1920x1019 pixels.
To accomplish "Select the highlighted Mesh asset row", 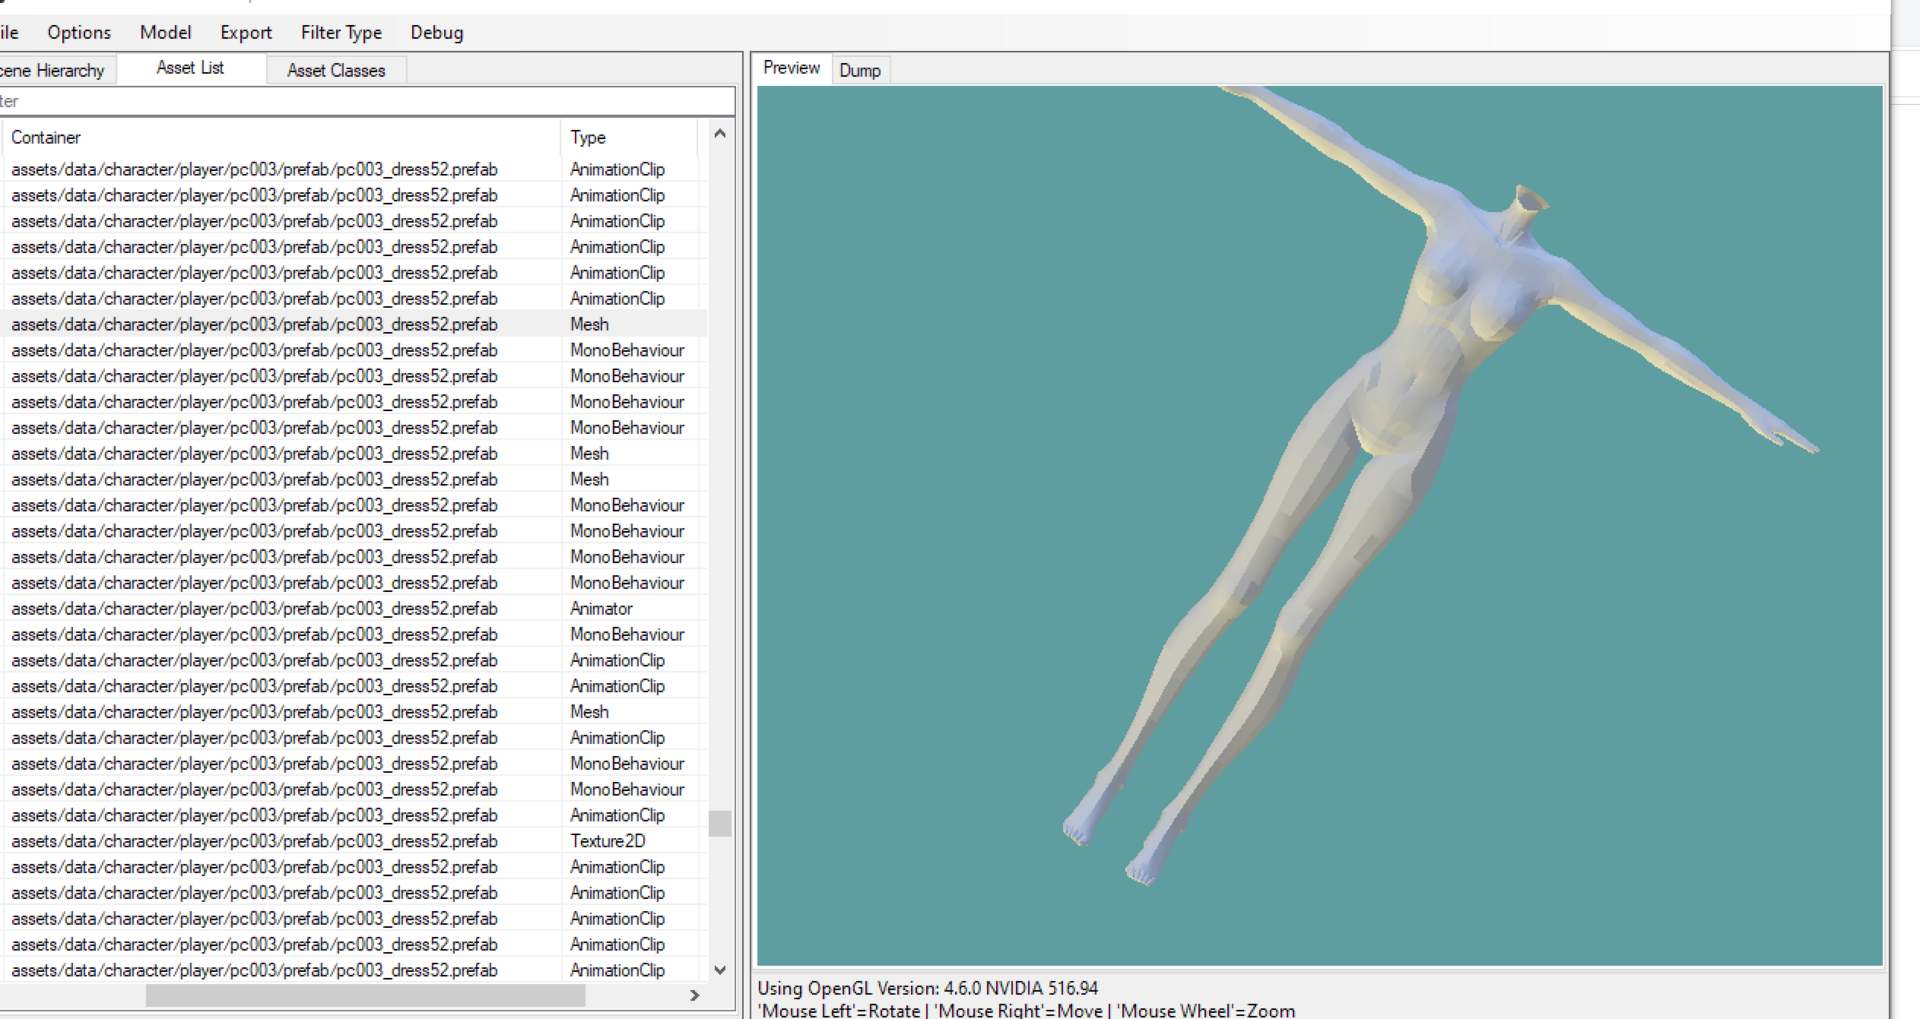I will 354,324.
